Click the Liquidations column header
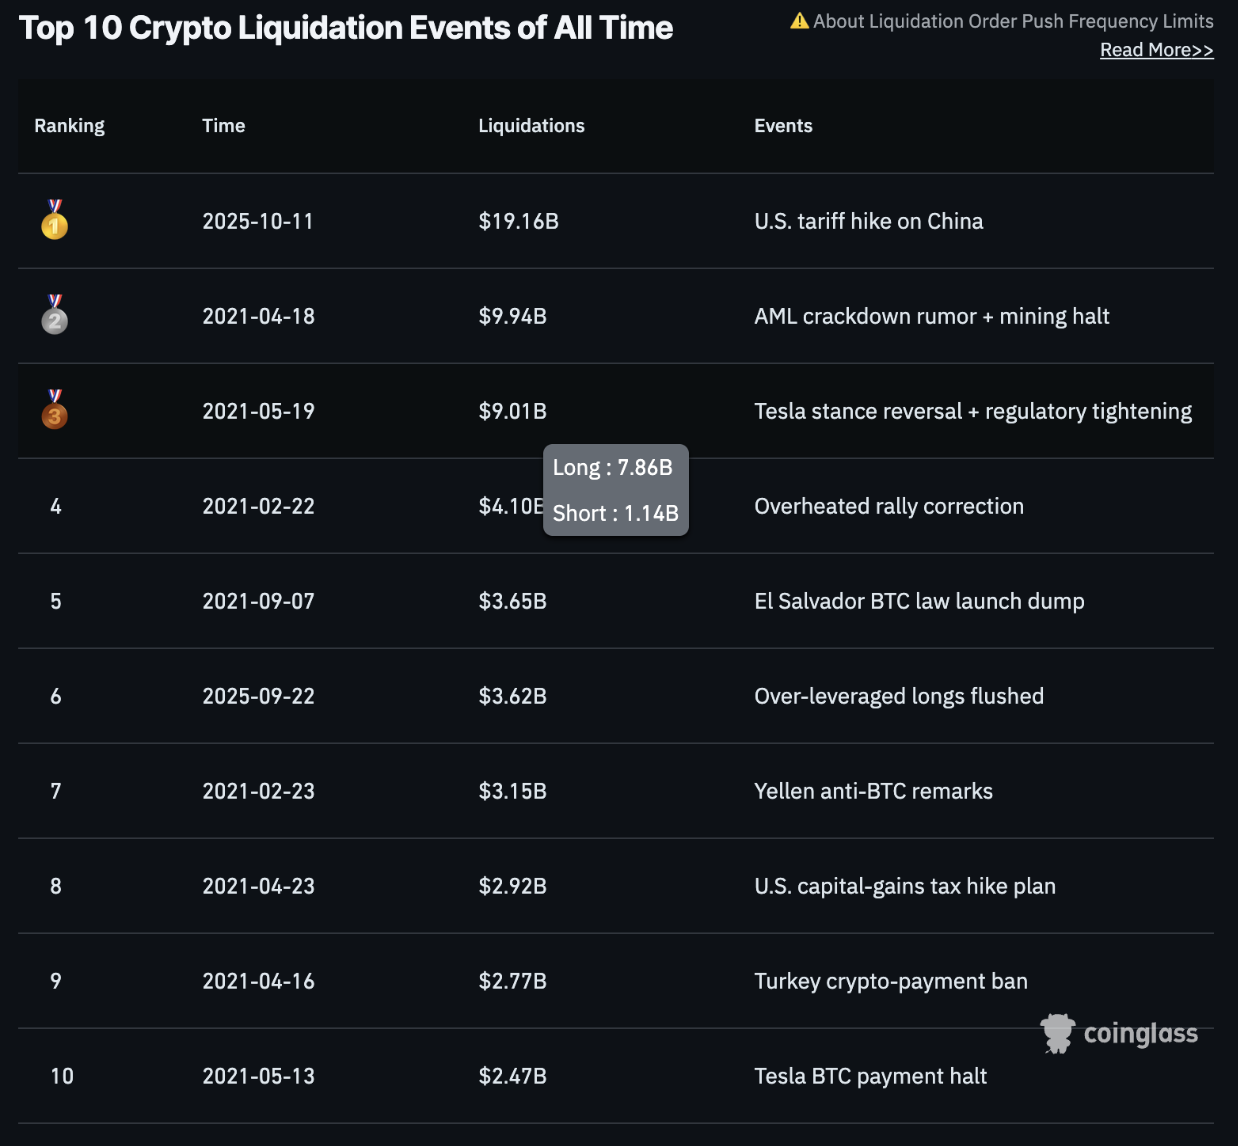The height and width of the screenshot is (1146, 1238). coord(531,126)
